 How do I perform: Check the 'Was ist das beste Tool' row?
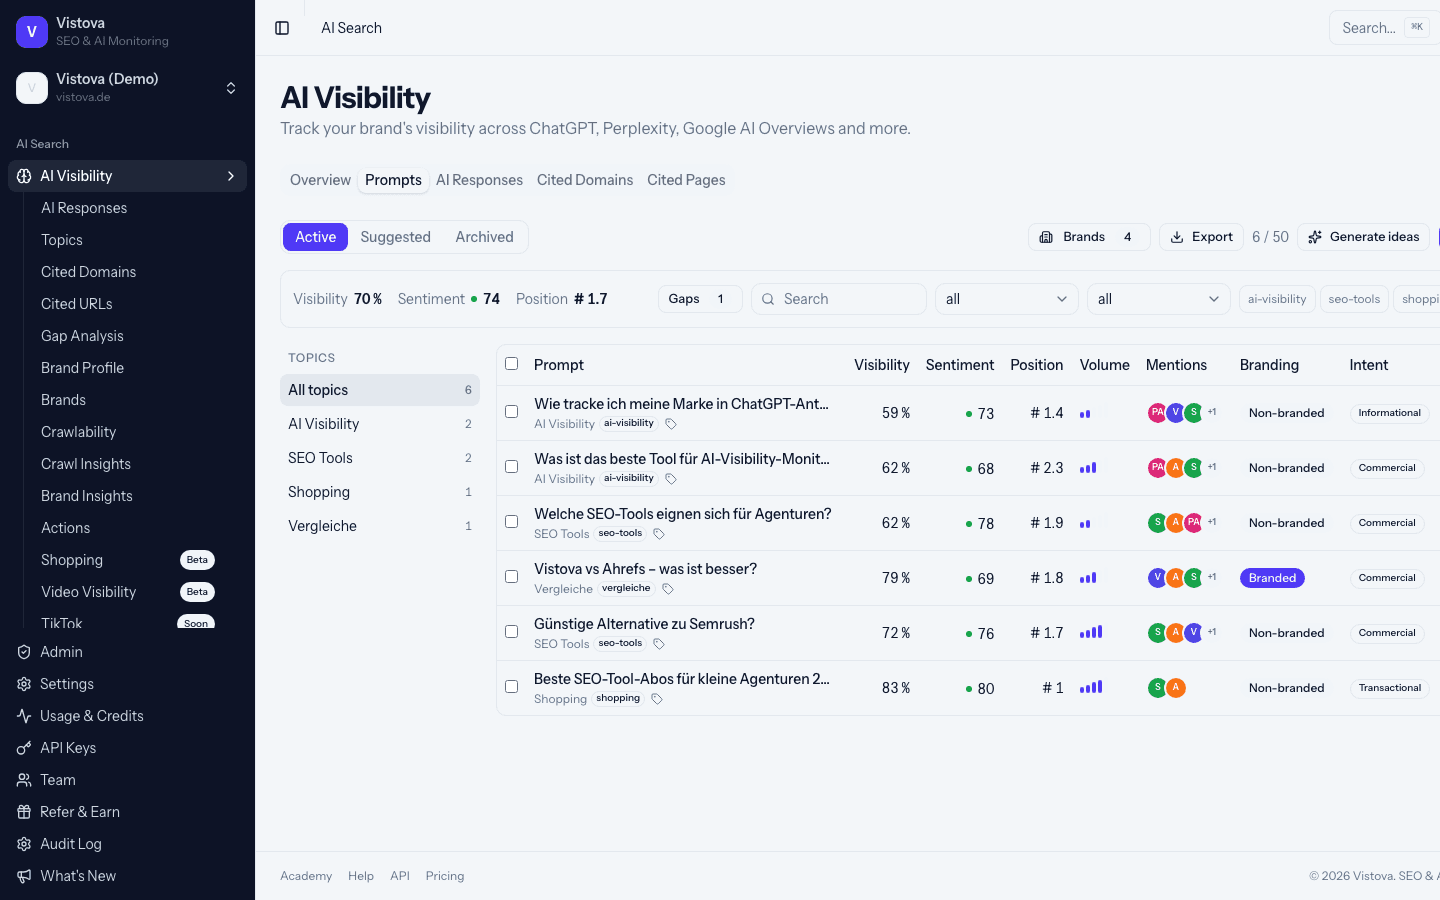click(x=511, y=467)
